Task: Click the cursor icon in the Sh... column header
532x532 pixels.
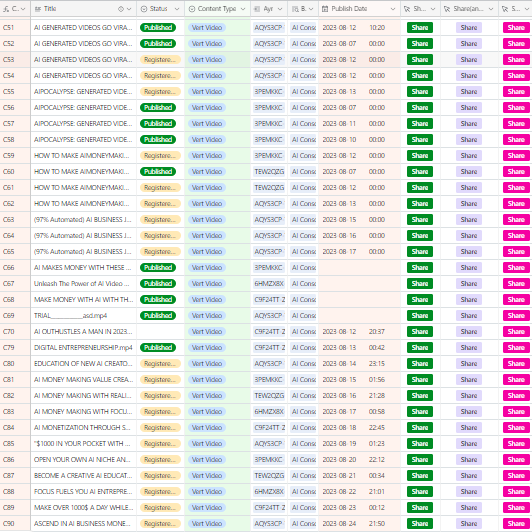Action: tap(407, 9)
